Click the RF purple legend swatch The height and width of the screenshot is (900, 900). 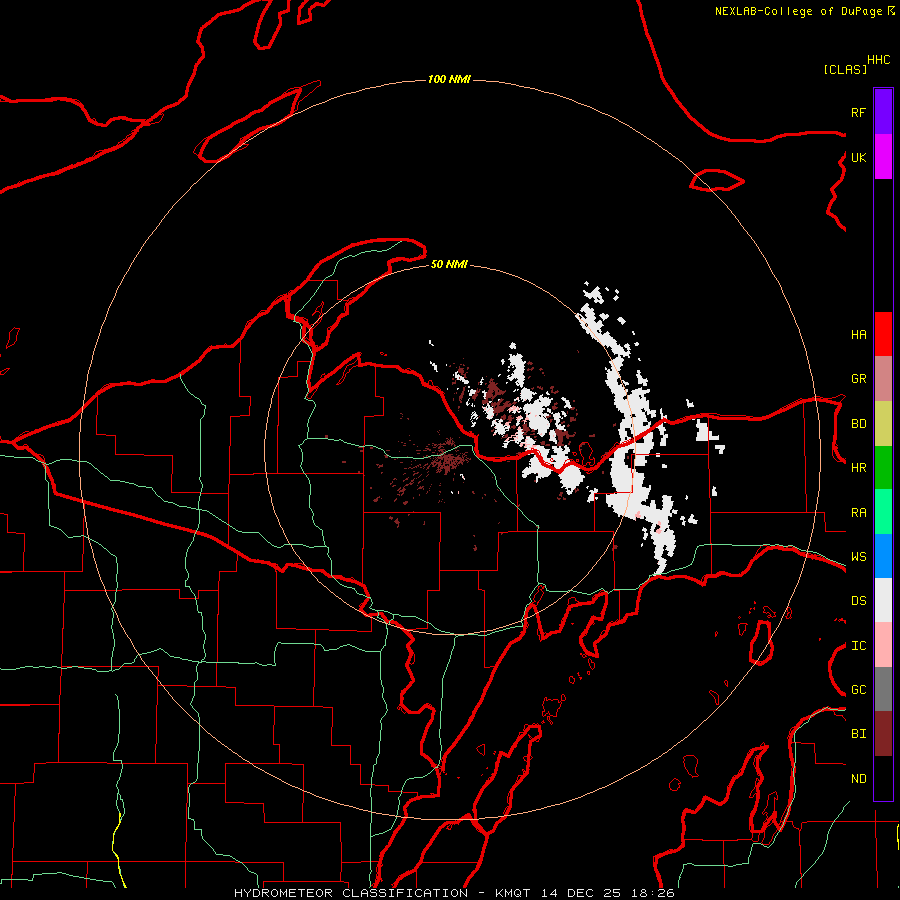(x=883, y=112)
